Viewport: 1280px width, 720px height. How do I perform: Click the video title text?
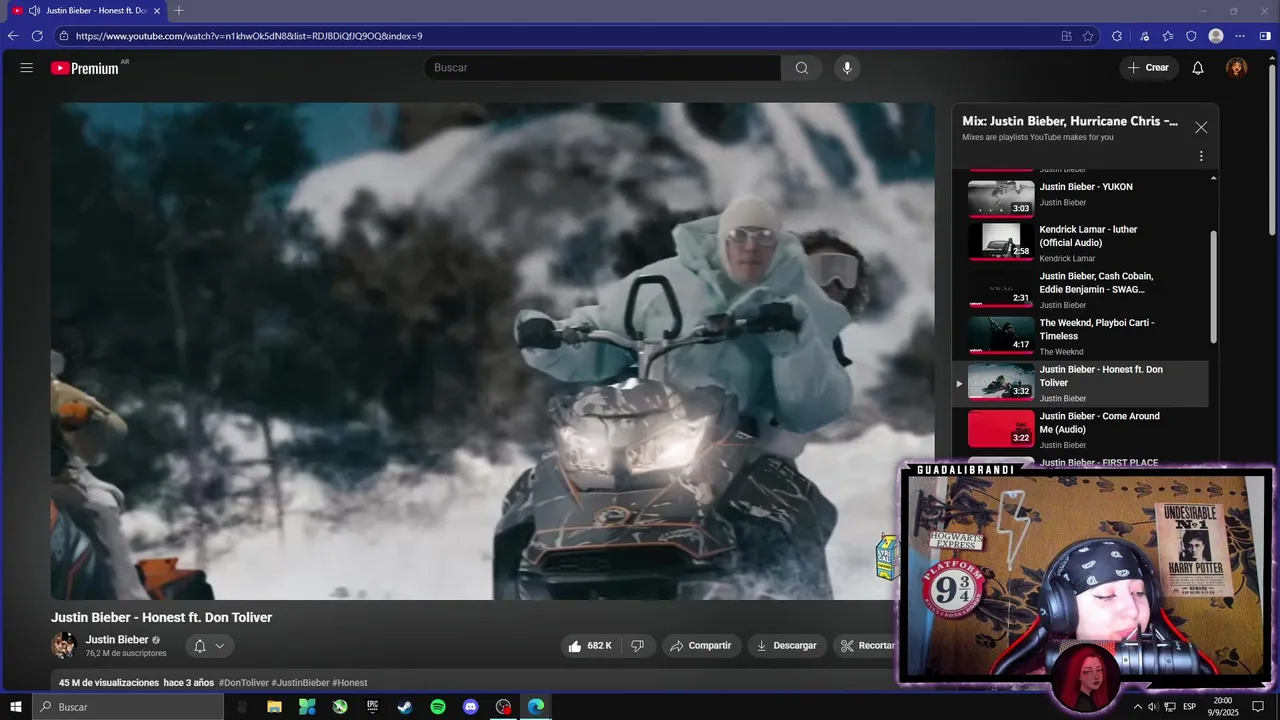click(x=162, y=618)
